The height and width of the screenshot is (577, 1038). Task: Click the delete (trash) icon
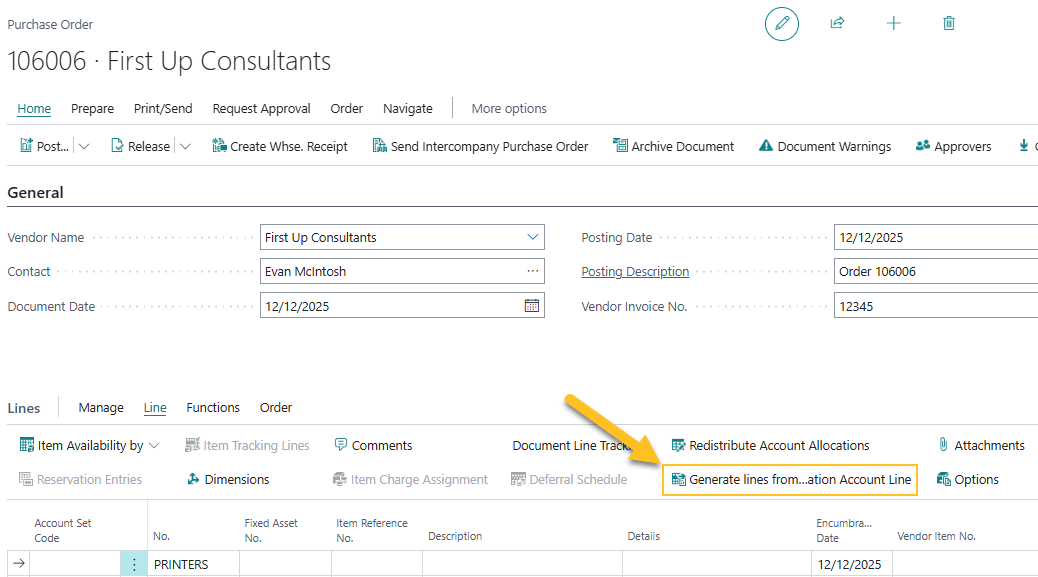click(948, 23)
